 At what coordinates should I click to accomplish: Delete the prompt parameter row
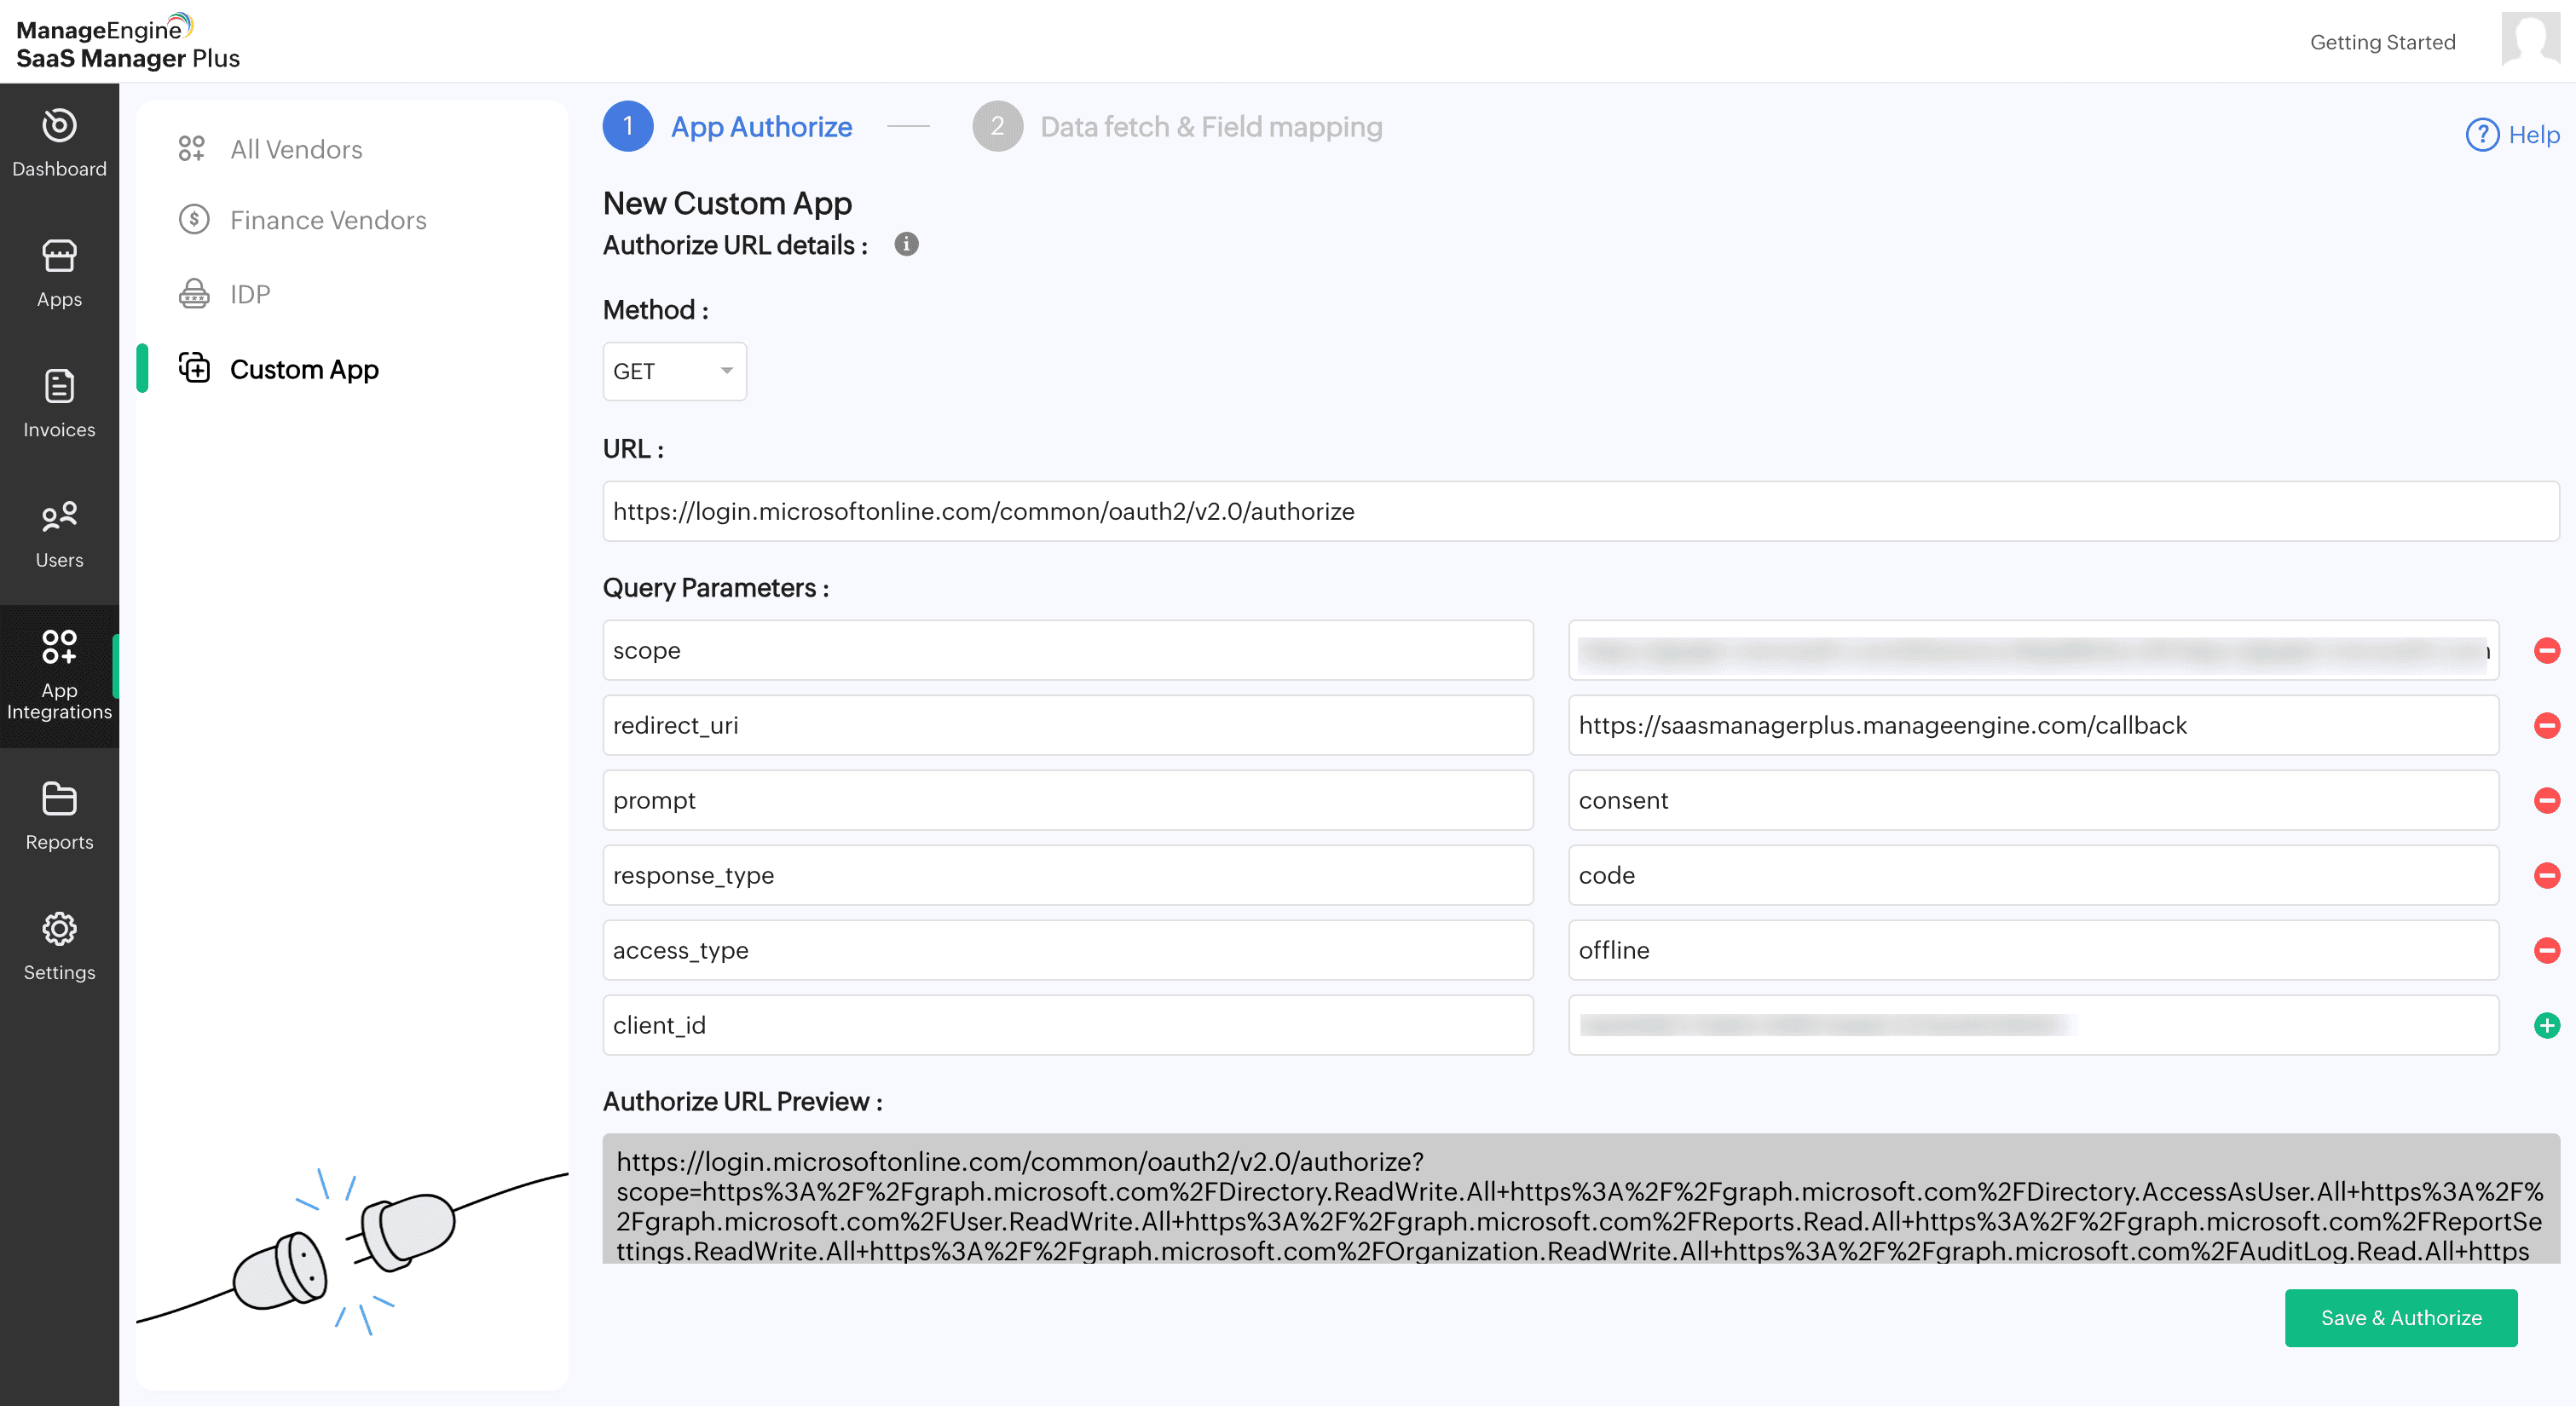coord(2546,801)
